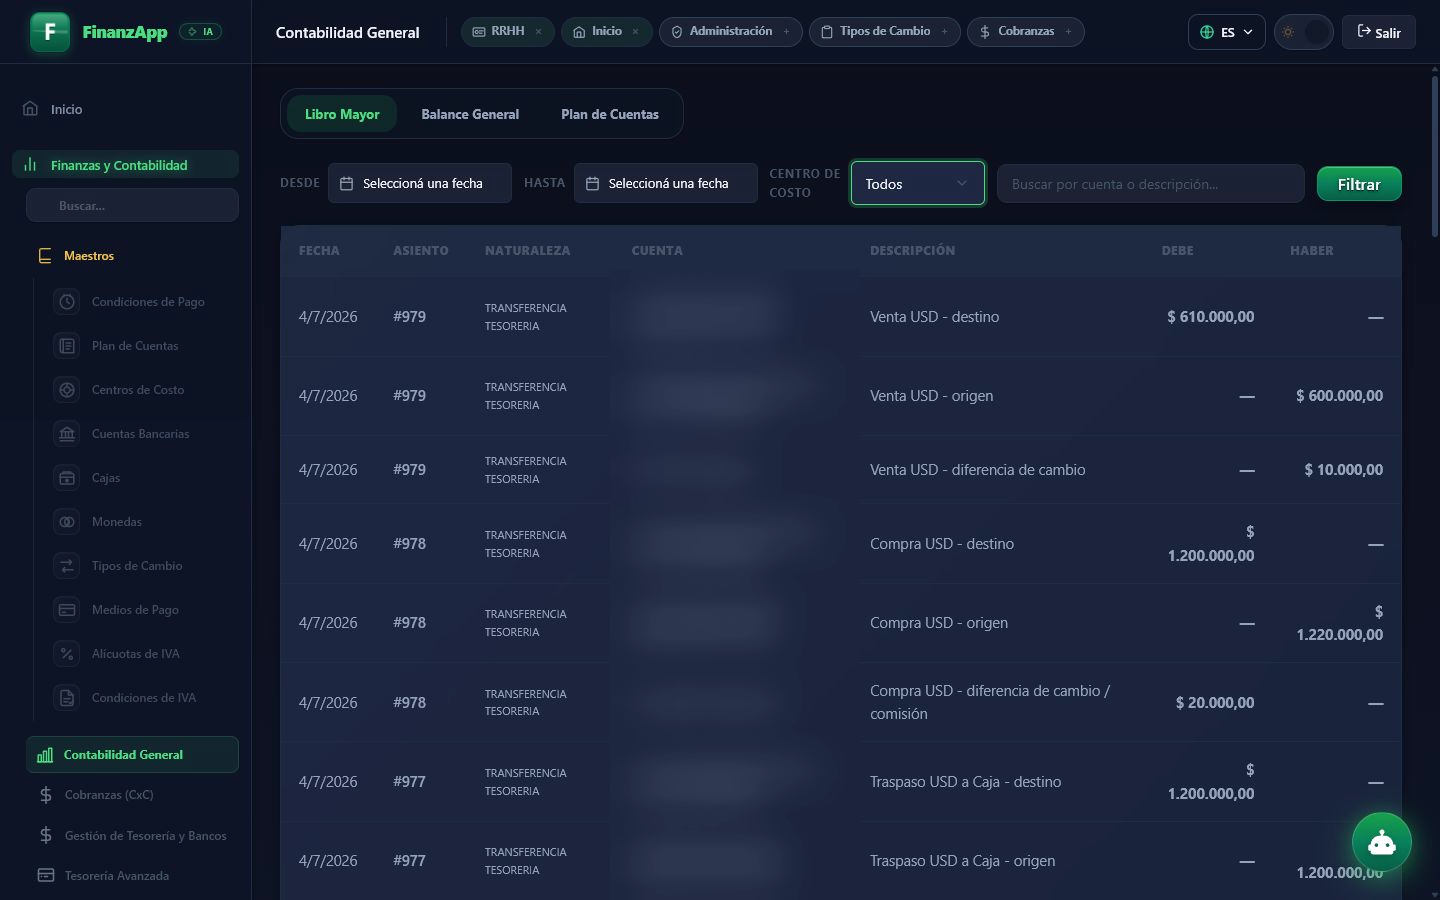The image size is (1440, 900).
Task: Switch to the Libro Mayor tab
Action: pos(342,115)
